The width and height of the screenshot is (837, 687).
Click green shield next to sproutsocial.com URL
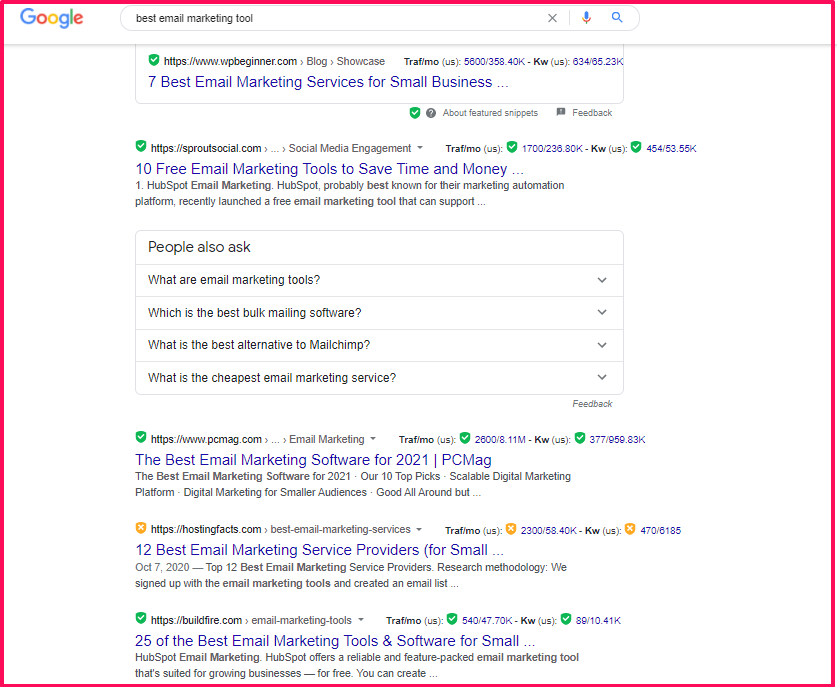coord(141,147)
